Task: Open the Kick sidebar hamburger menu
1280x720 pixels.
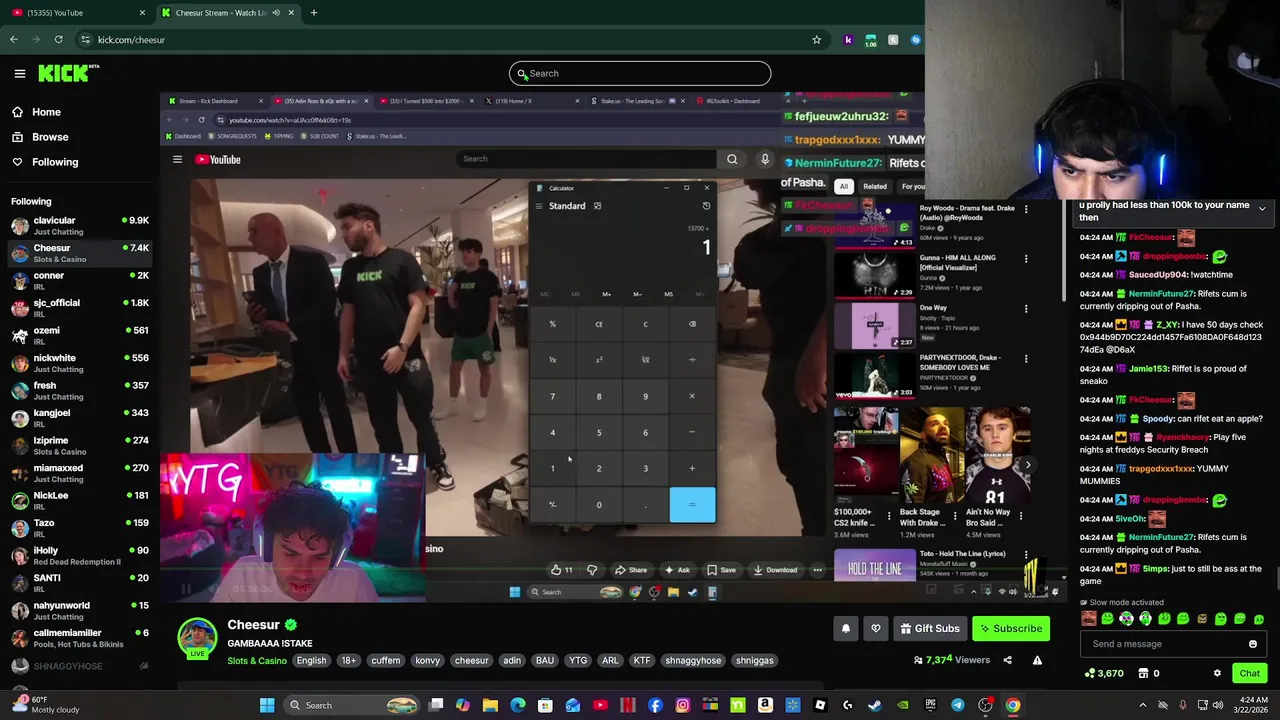Action: pyautogui.click(x=19, y=73)
